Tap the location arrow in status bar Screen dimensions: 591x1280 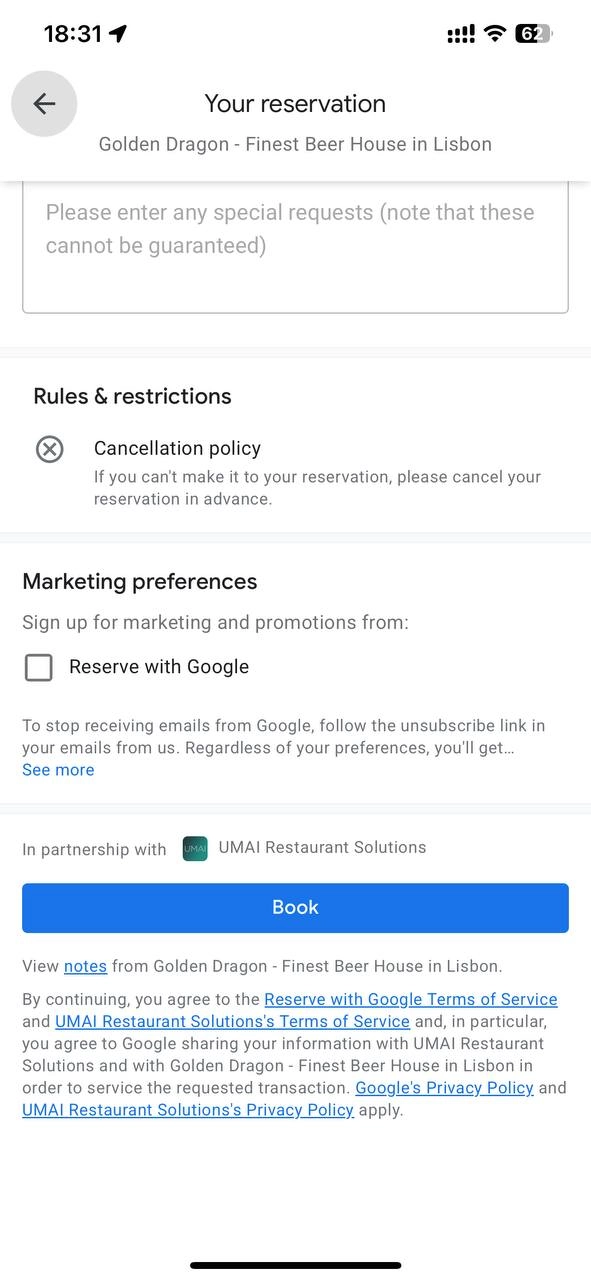click(x=118, y=34)
